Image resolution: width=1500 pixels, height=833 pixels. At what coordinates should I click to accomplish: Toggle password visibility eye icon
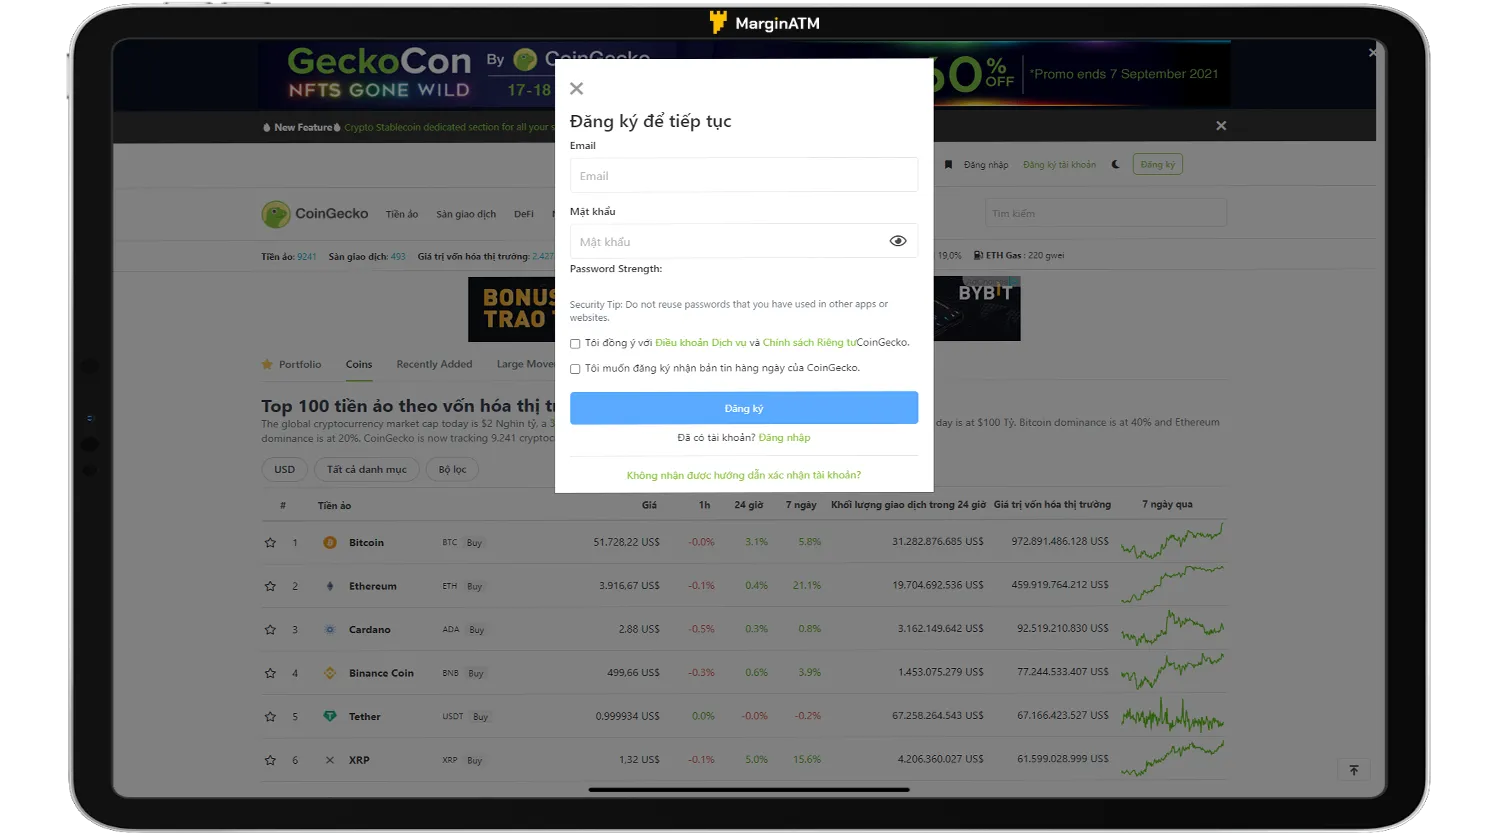(x=898, y=241)
